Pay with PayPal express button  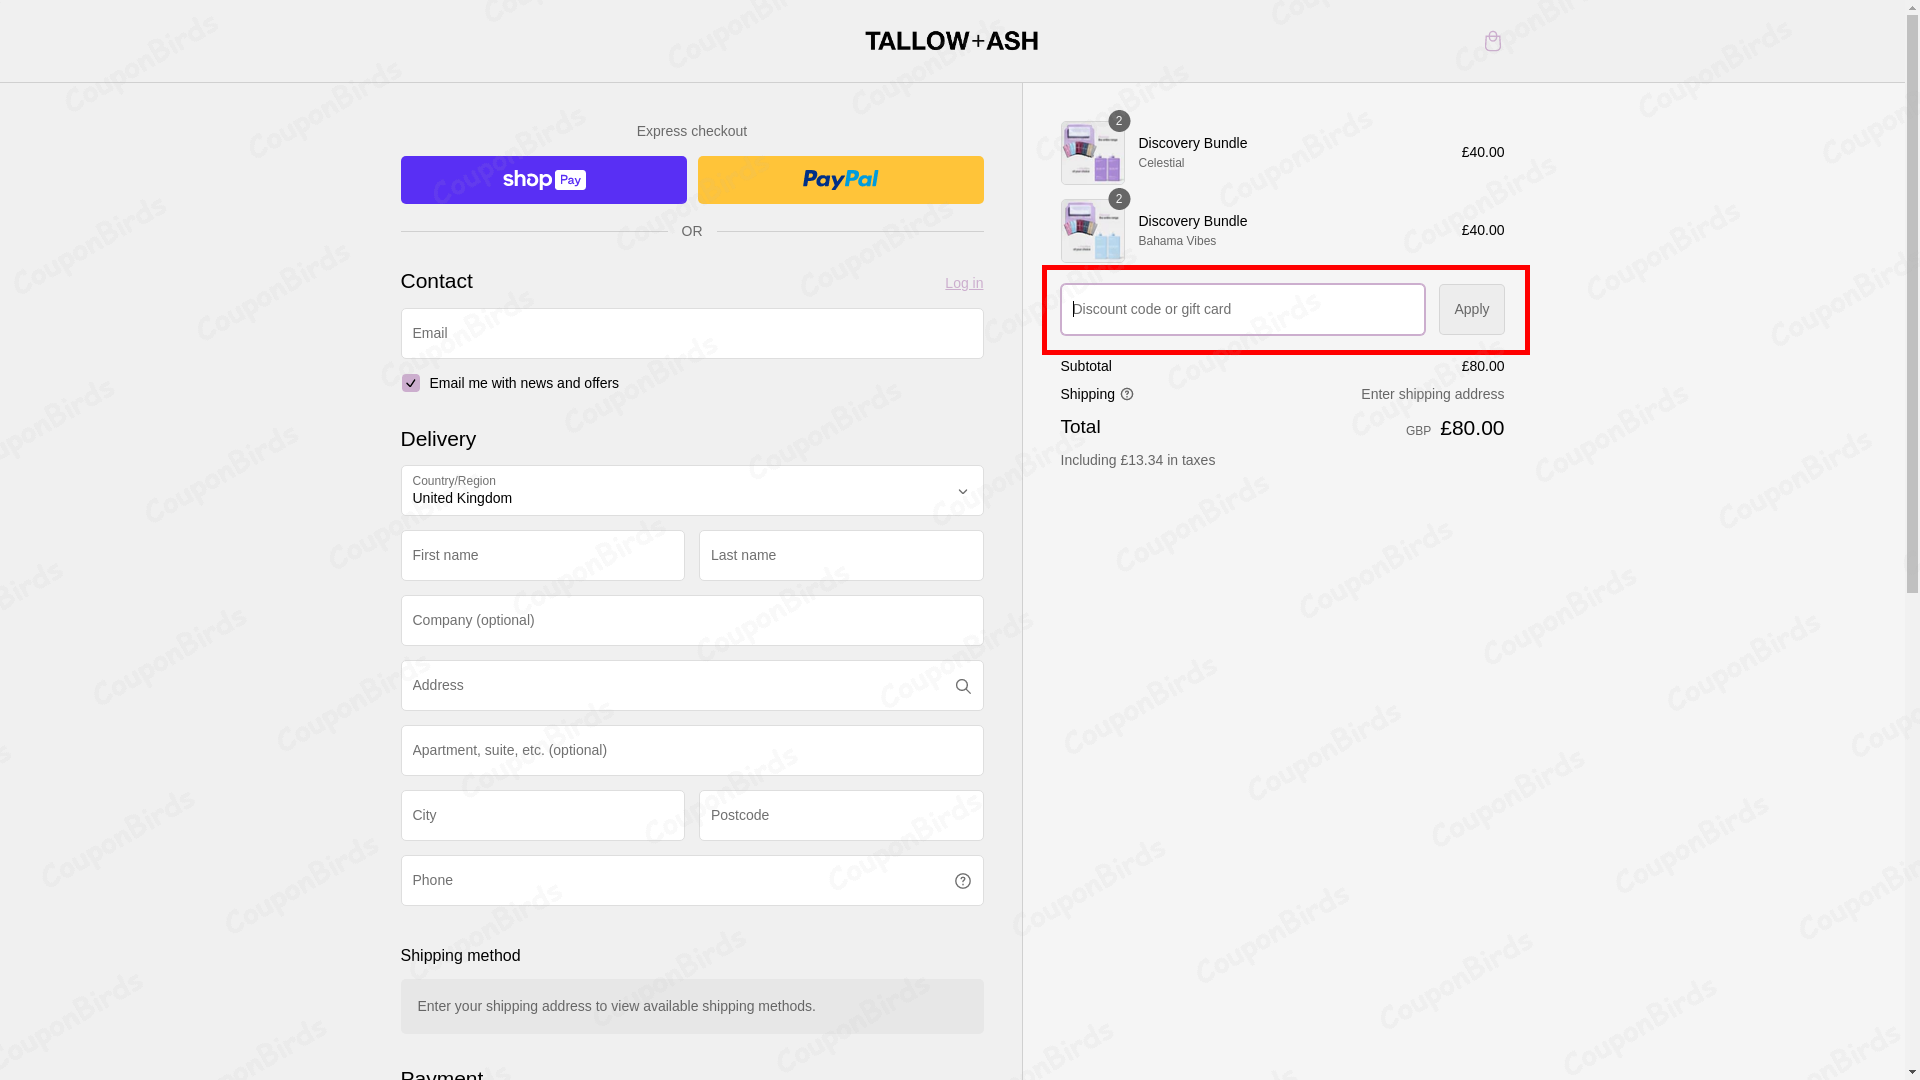coord(840,180)
